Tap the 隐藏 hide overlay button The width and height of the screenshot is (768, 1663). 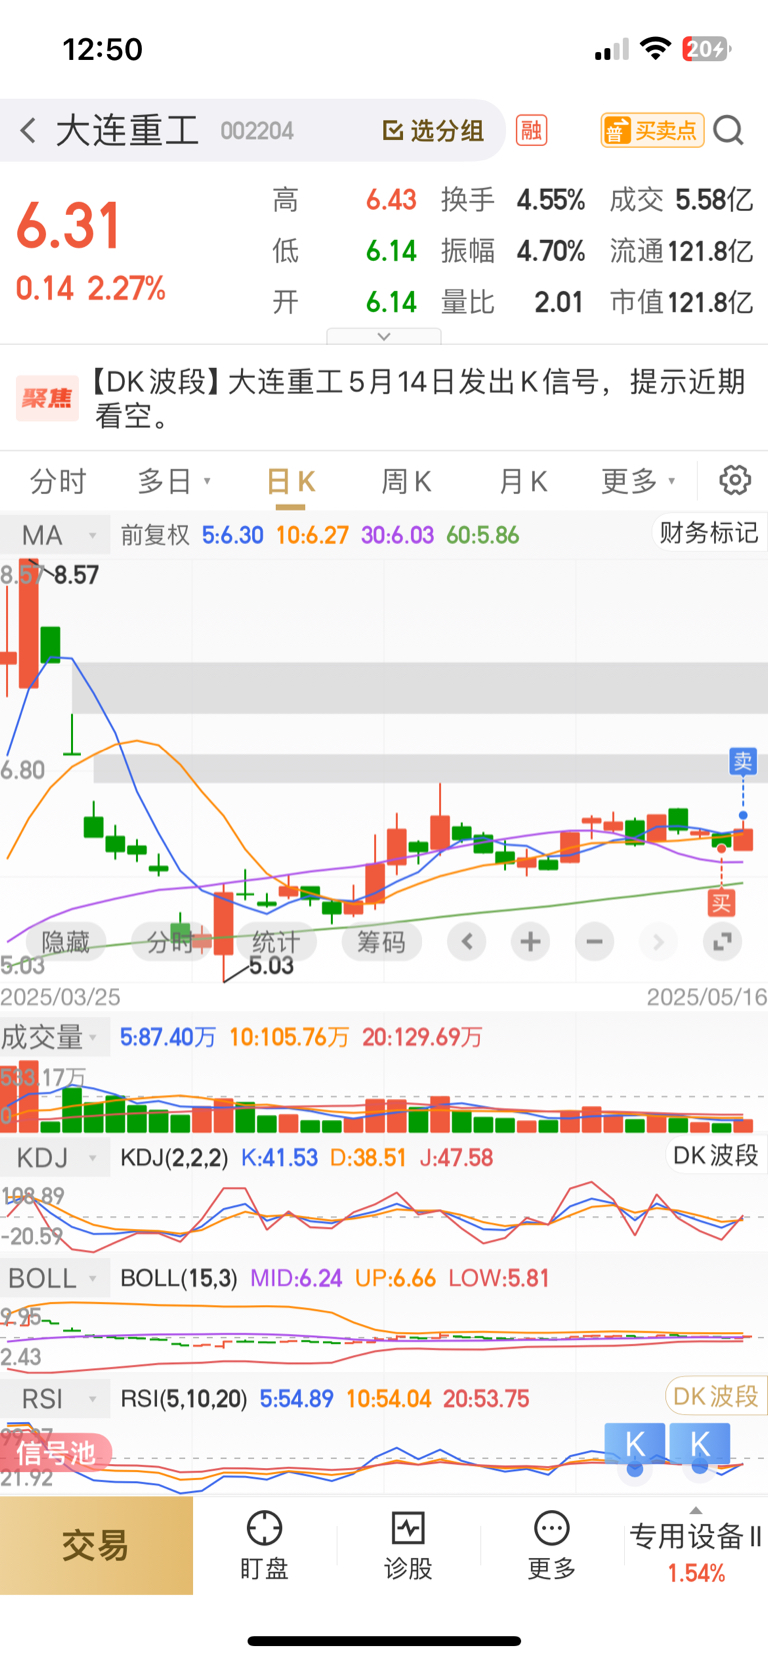[x=65, y=942]
